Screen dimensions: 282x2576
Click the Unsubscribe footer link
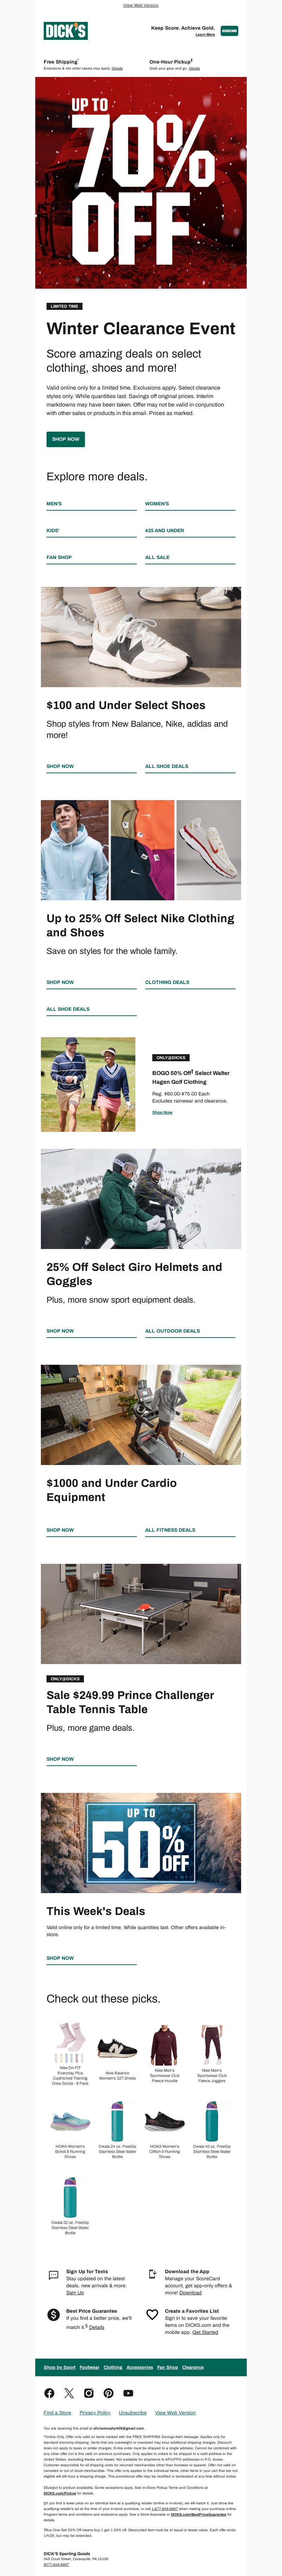(x=133, y=2413)
